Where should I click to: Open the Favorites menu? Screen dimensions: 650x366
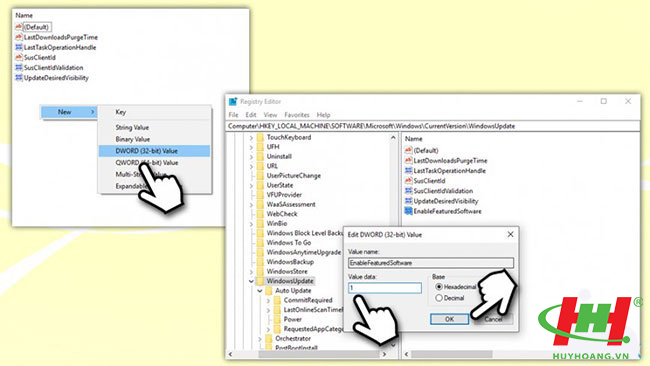(297, 115)
